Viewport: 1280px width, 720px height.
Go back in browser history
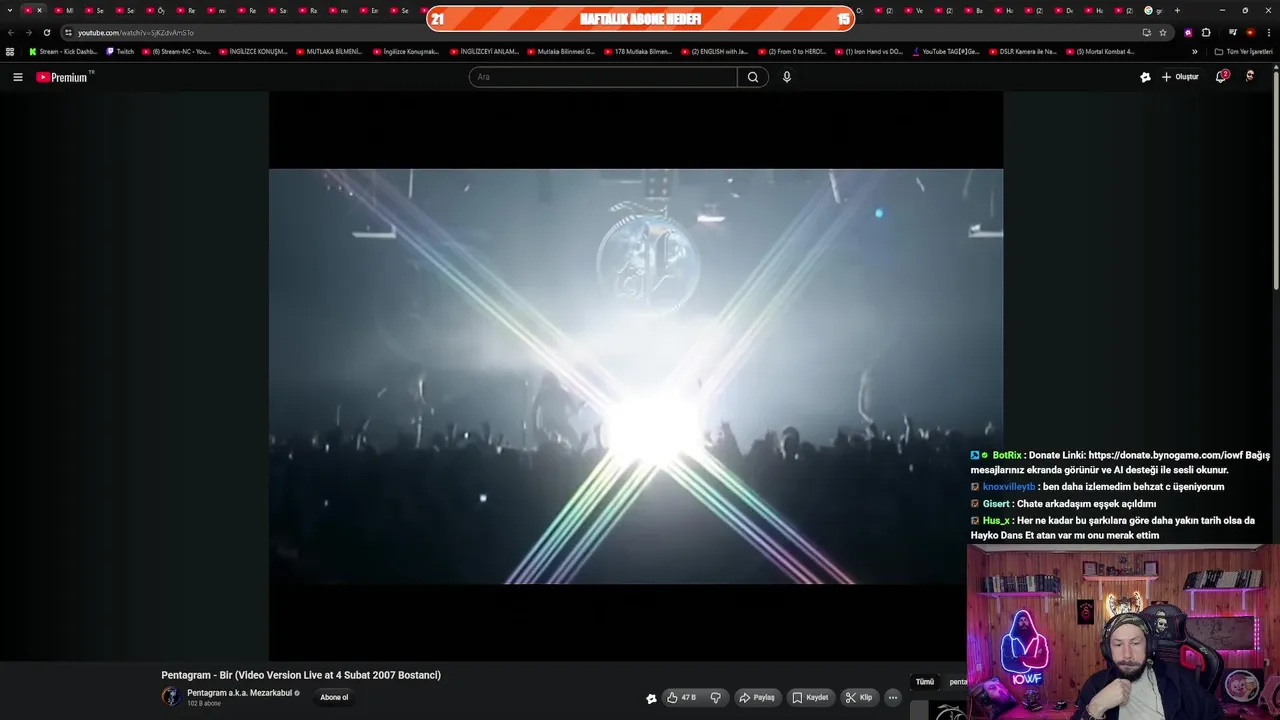pos(11,32)
